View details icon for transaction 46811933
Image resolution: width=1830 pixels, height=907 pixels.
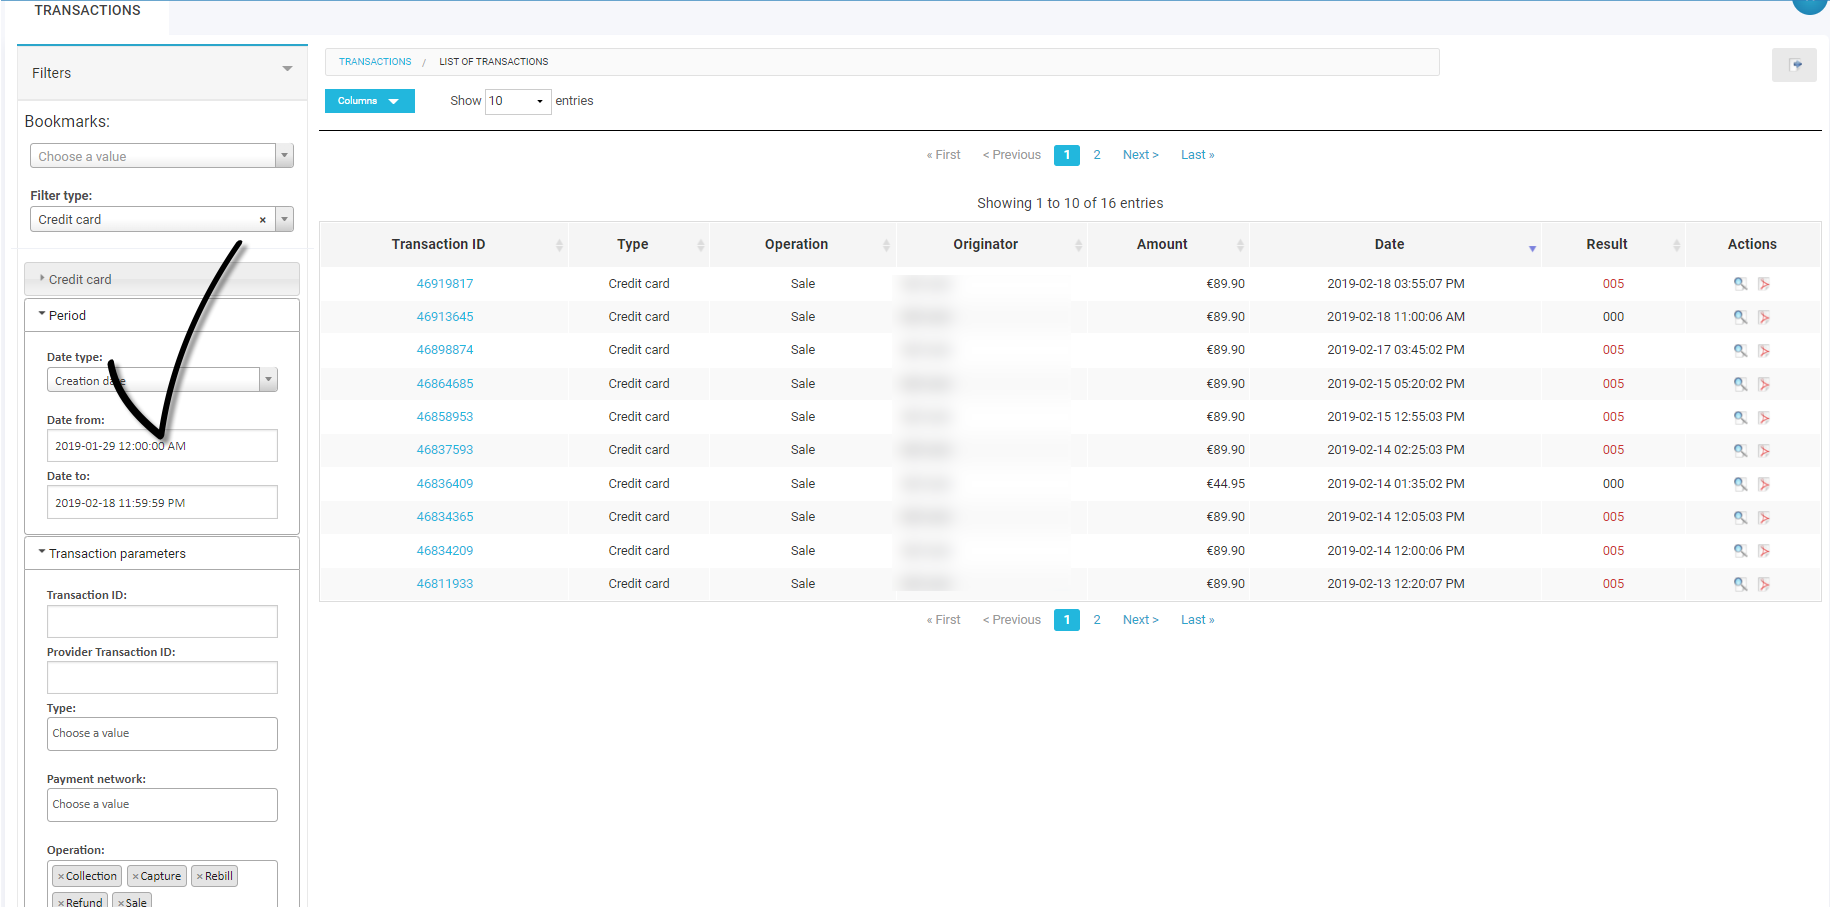click(x=1740, y=584)
